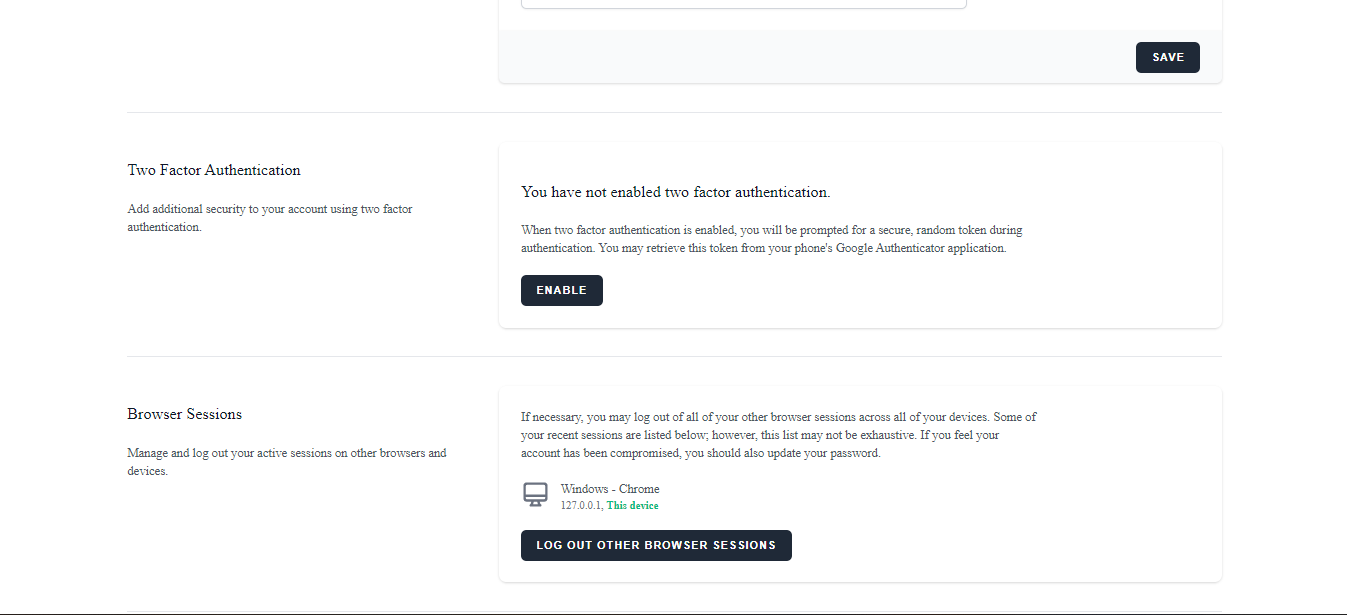Click the Two Factor Authentication section heading
Screen dimensions: 1347x615
coord(214,170)
